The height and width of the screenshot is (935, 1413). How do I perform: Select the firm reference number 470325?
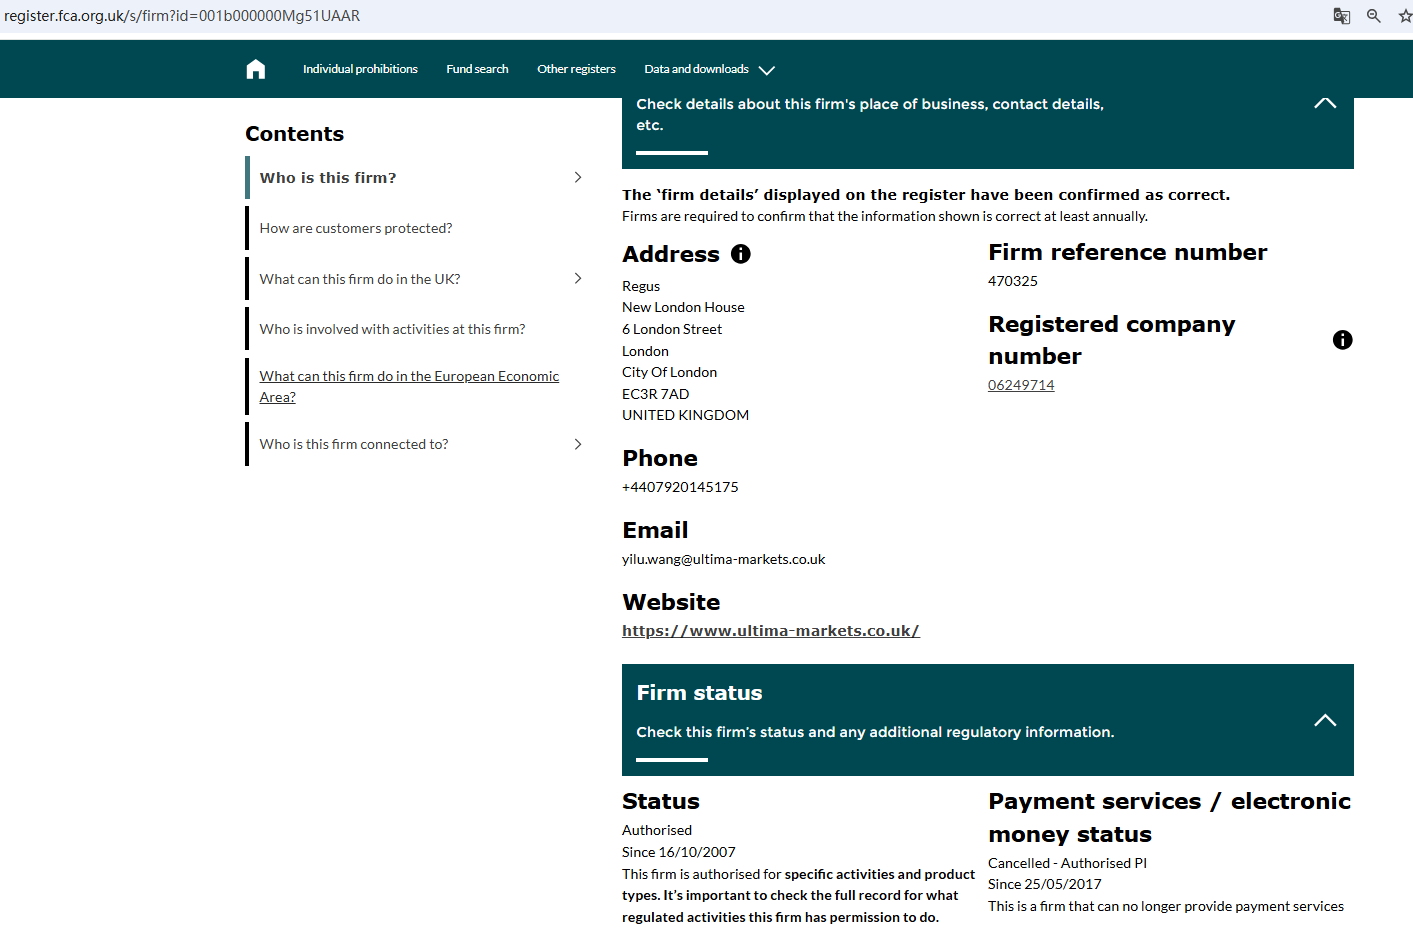(x=1013, y=281)
